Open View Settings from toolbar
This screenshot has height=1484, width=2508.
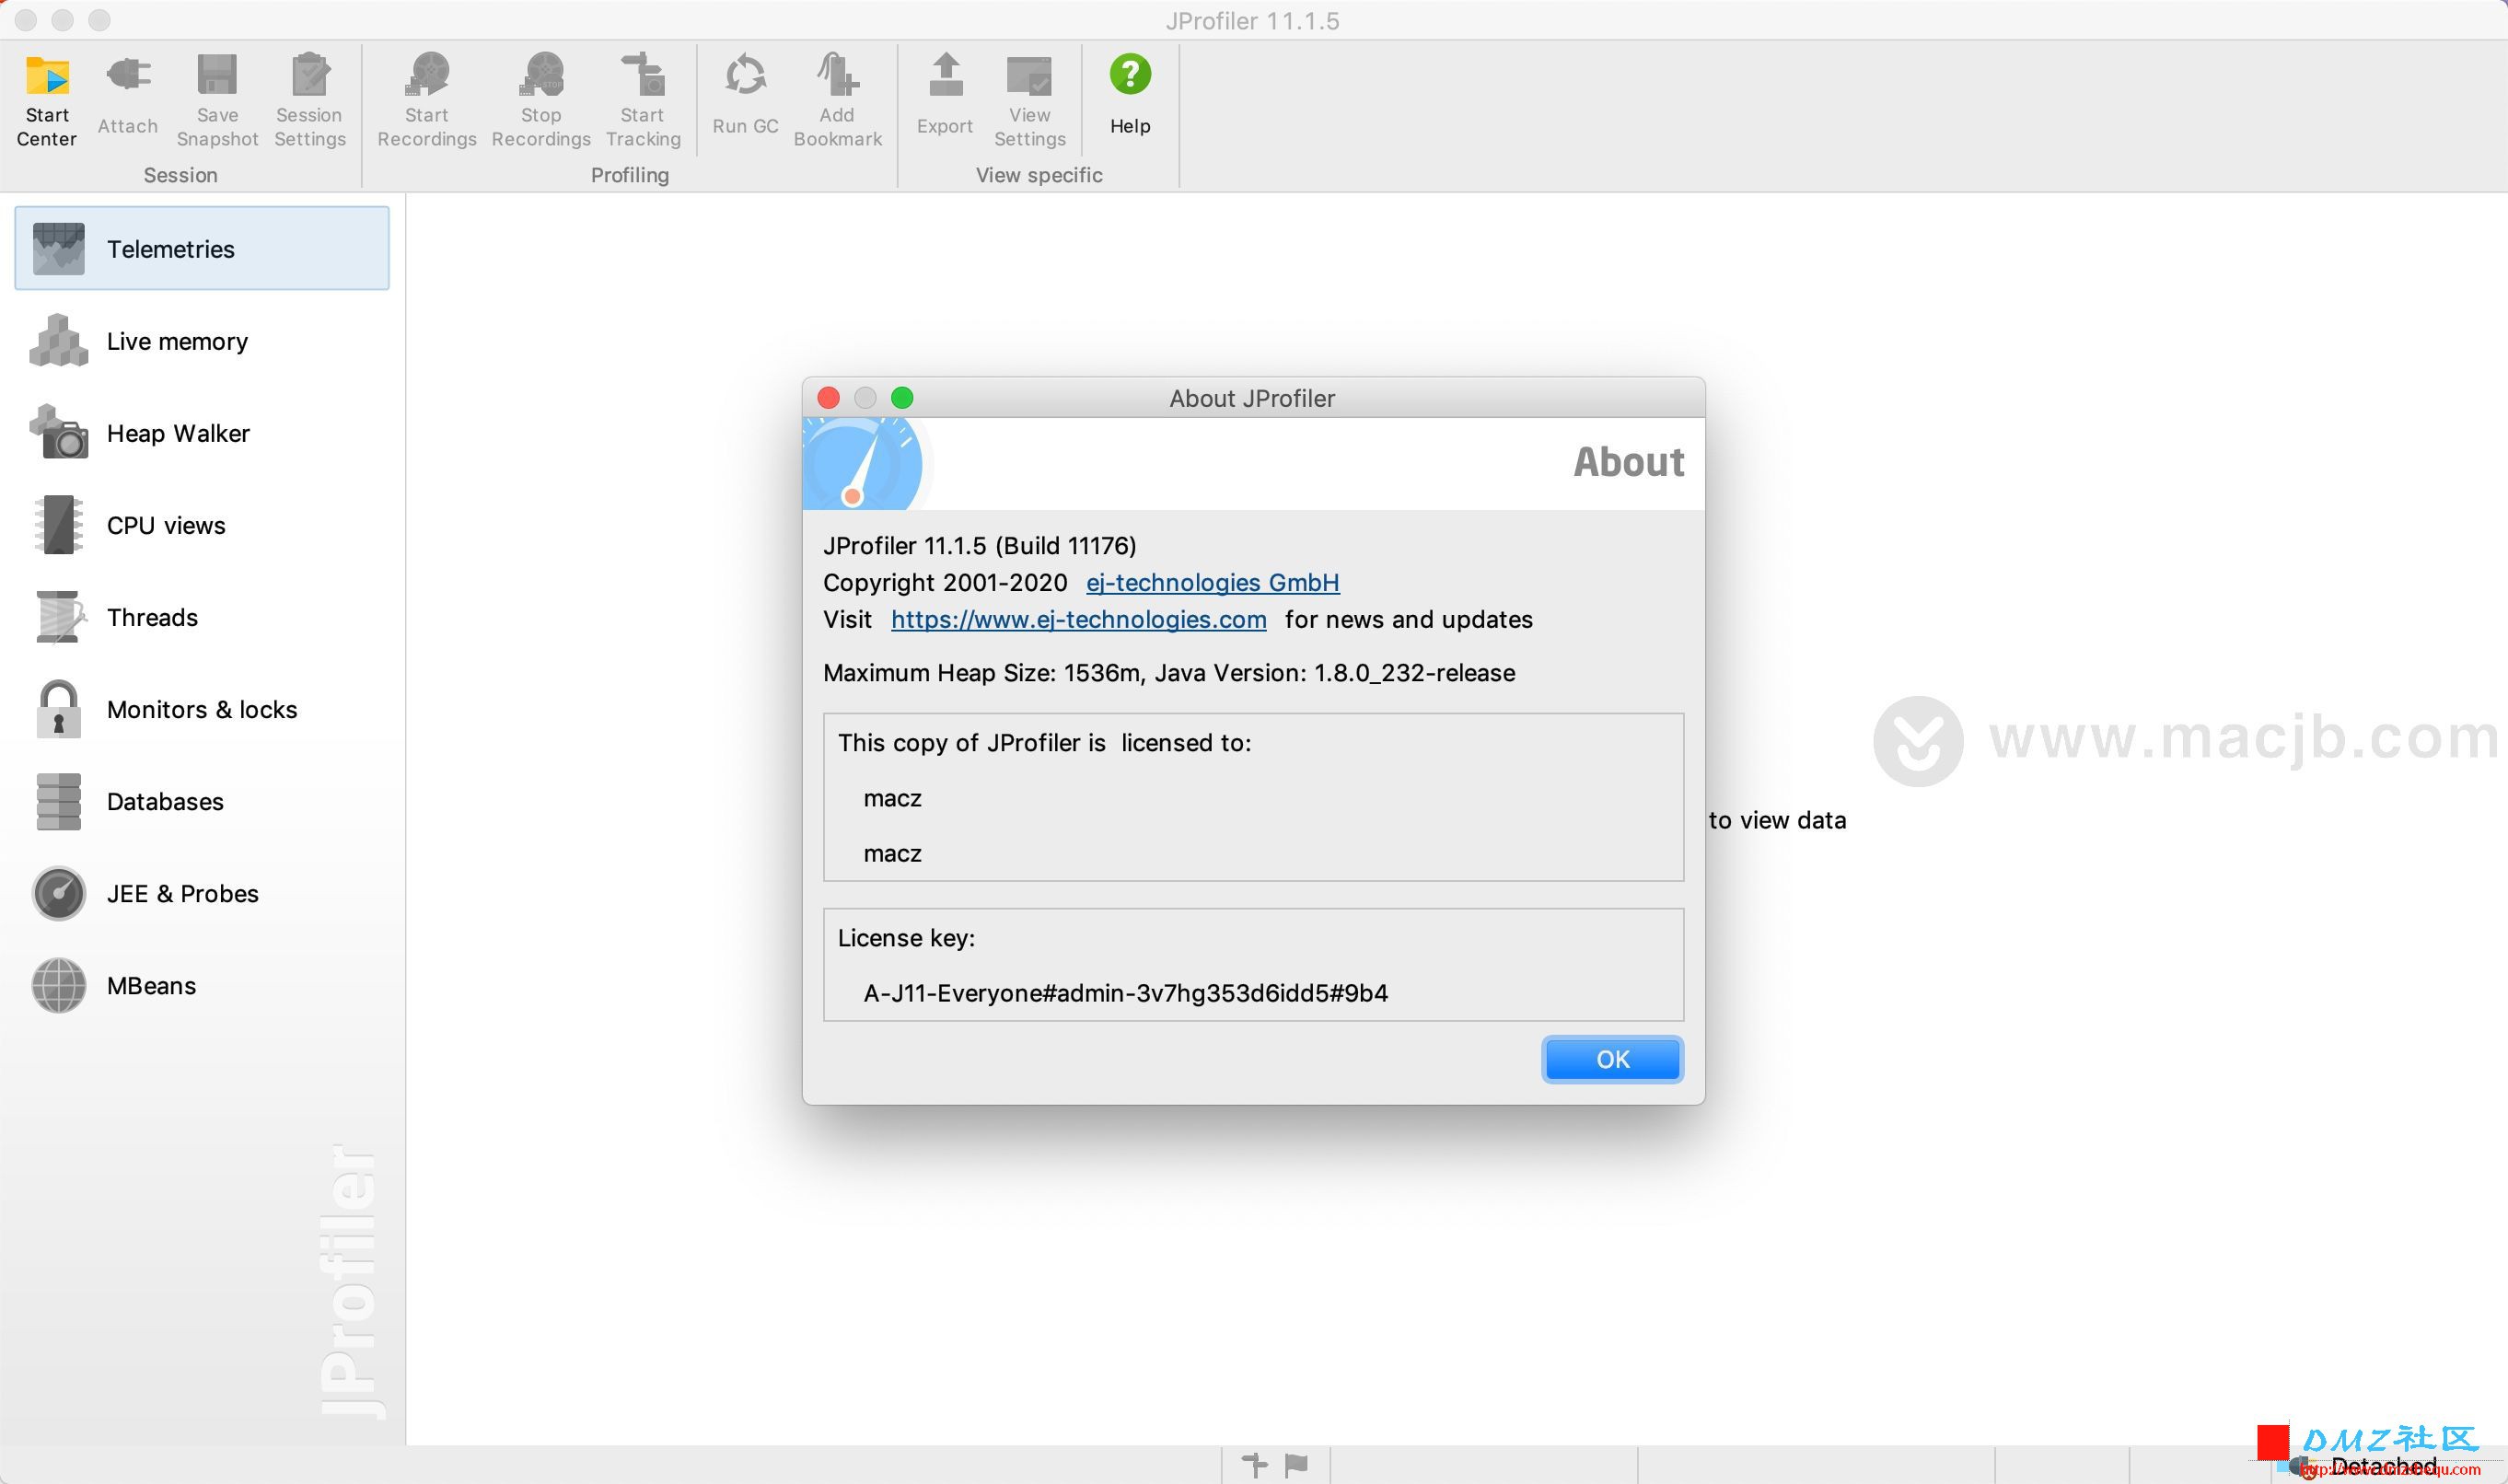tap(1030, 101)
